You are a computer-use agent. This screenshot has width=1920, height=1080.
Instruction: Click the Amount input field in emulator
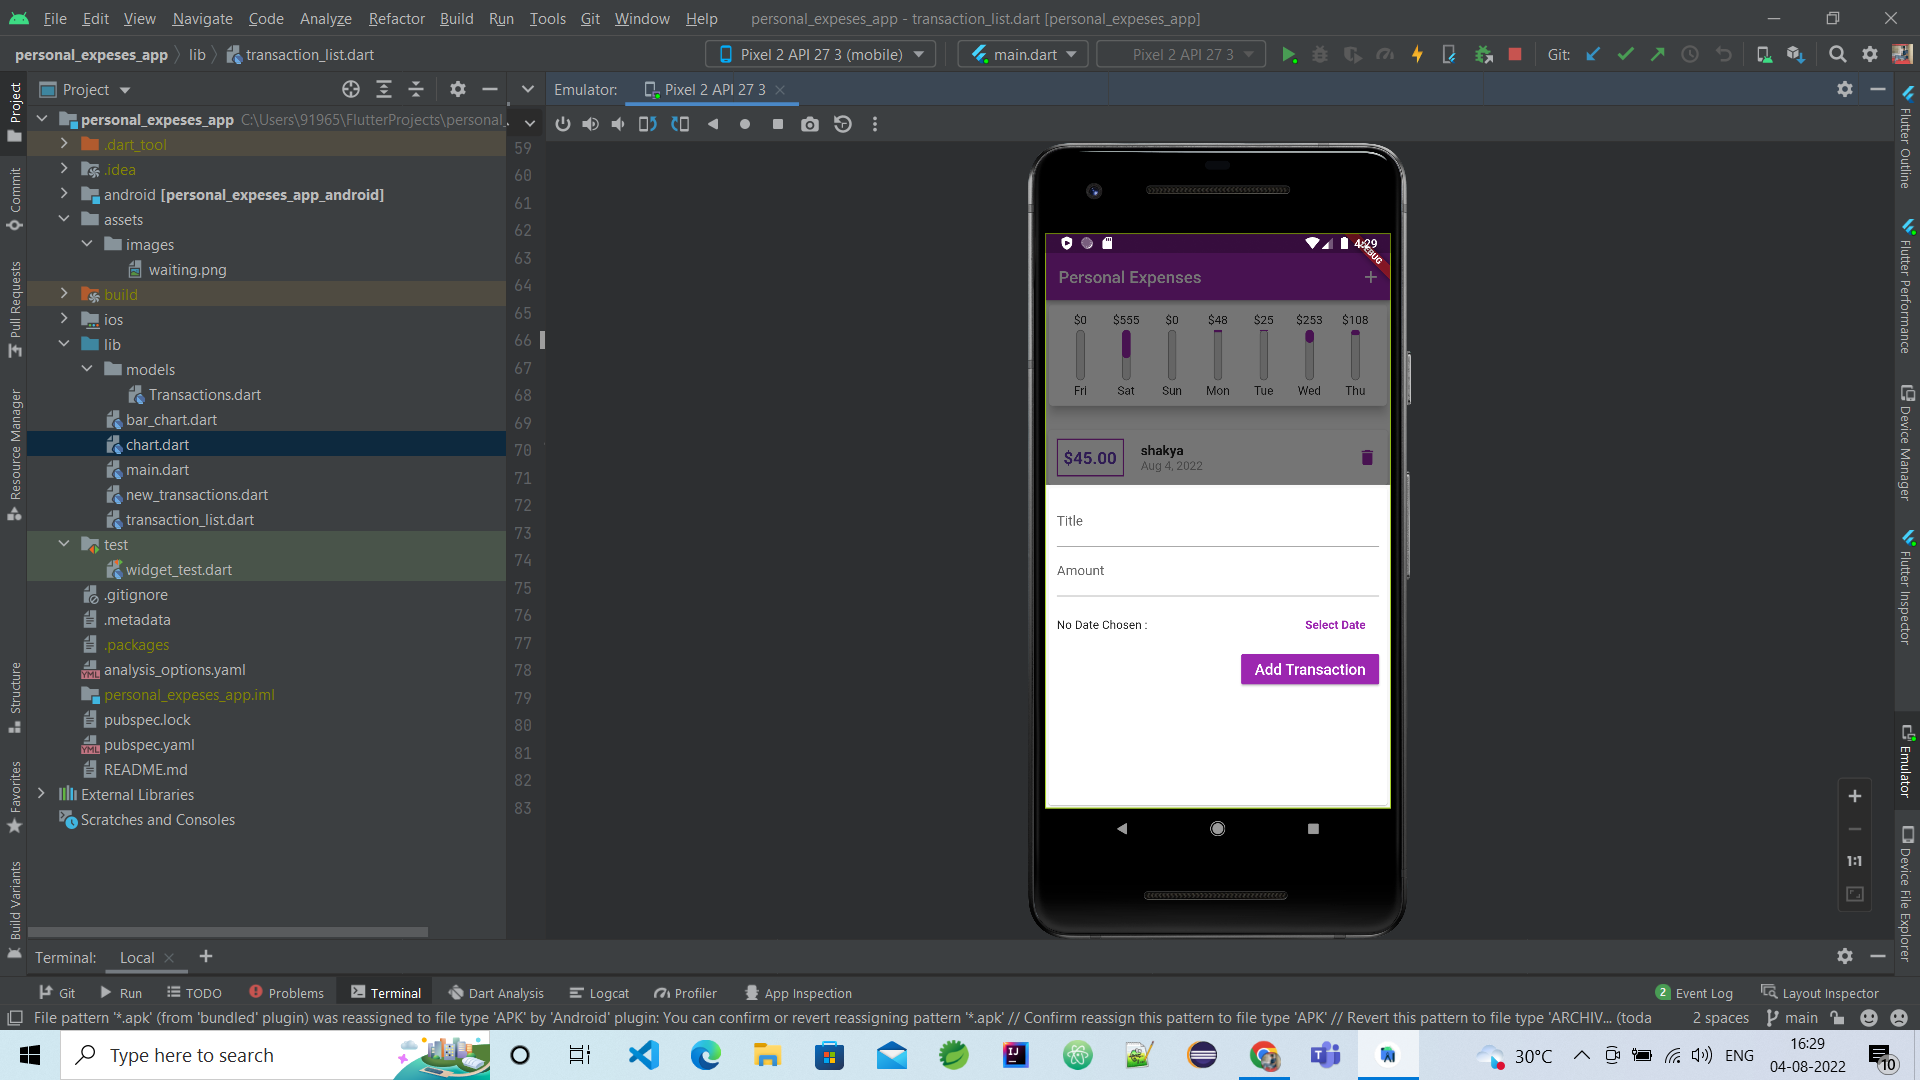coord(1217,573)
